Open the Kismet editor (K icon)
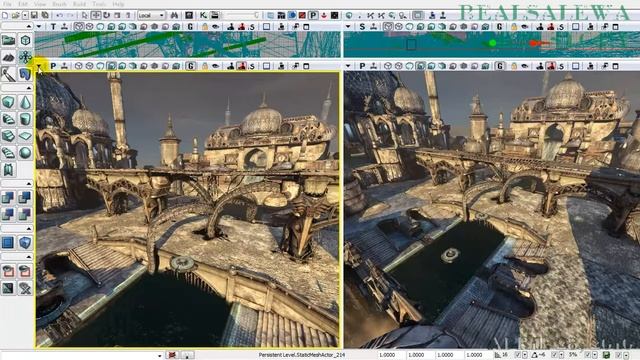This screenshot has height=360, width=640. tap(203, 16)
